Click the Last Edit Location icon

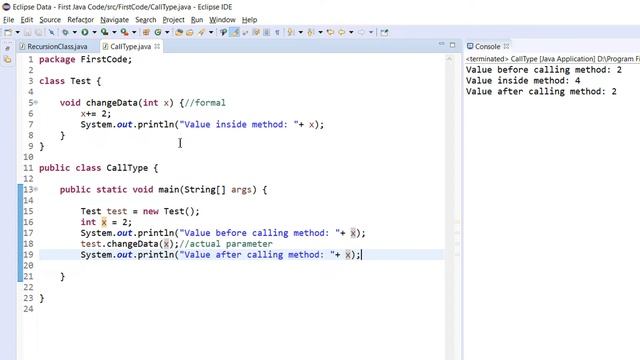coord(331,32)
